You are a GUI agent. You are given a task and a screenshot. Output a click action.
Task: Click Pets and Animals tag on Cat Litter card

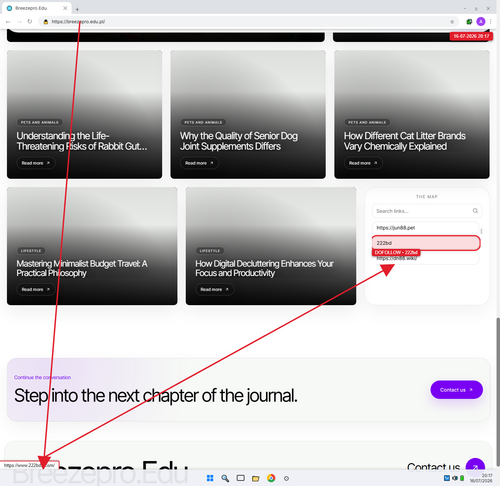pos(367,122)
